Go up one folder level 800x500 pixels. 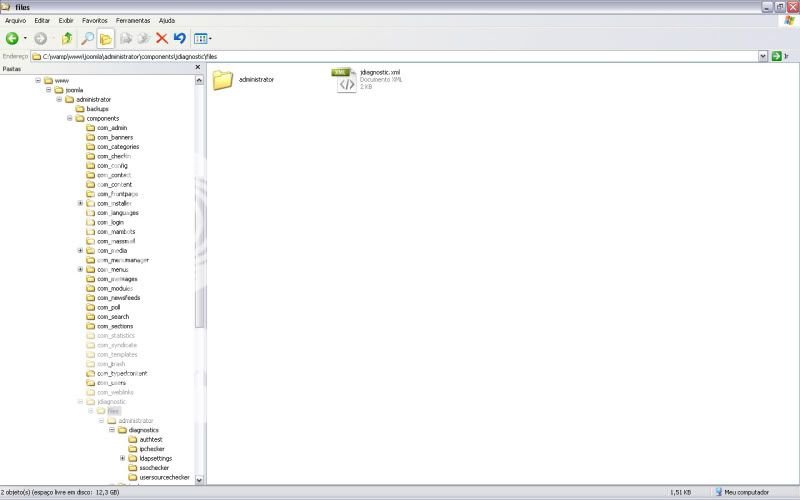67,38
